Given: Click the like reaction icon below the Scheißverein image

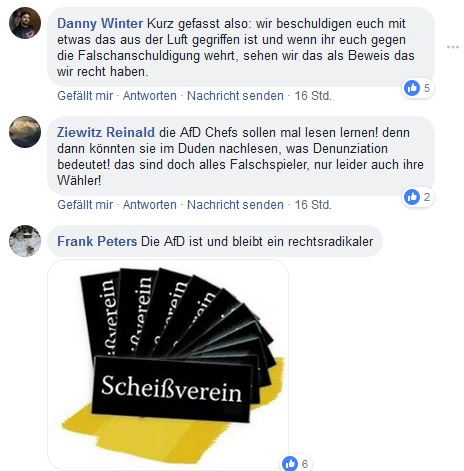Looking at the screenshot, I should pyautogui.click(x=290, y=463).
